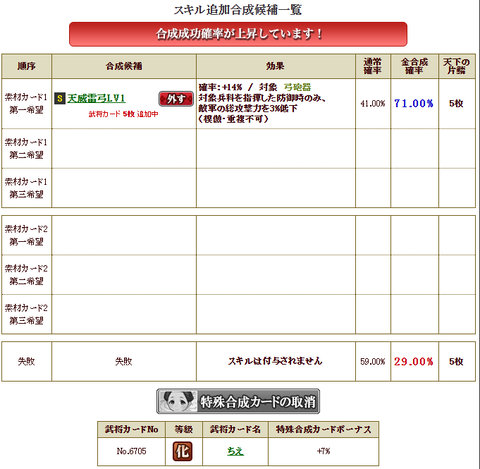
Task: Click the 素材カード2 第一希望 row label
Action: [x=26, y=235]
